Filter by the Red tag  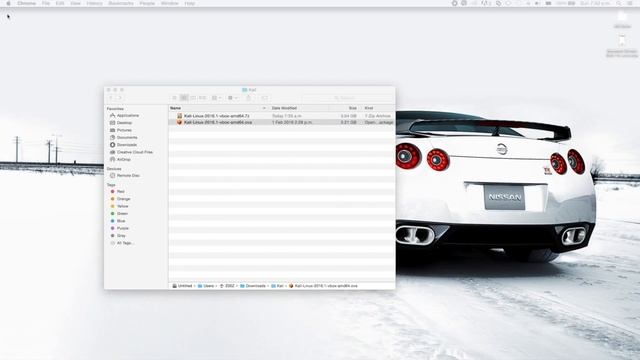(118, 191)
